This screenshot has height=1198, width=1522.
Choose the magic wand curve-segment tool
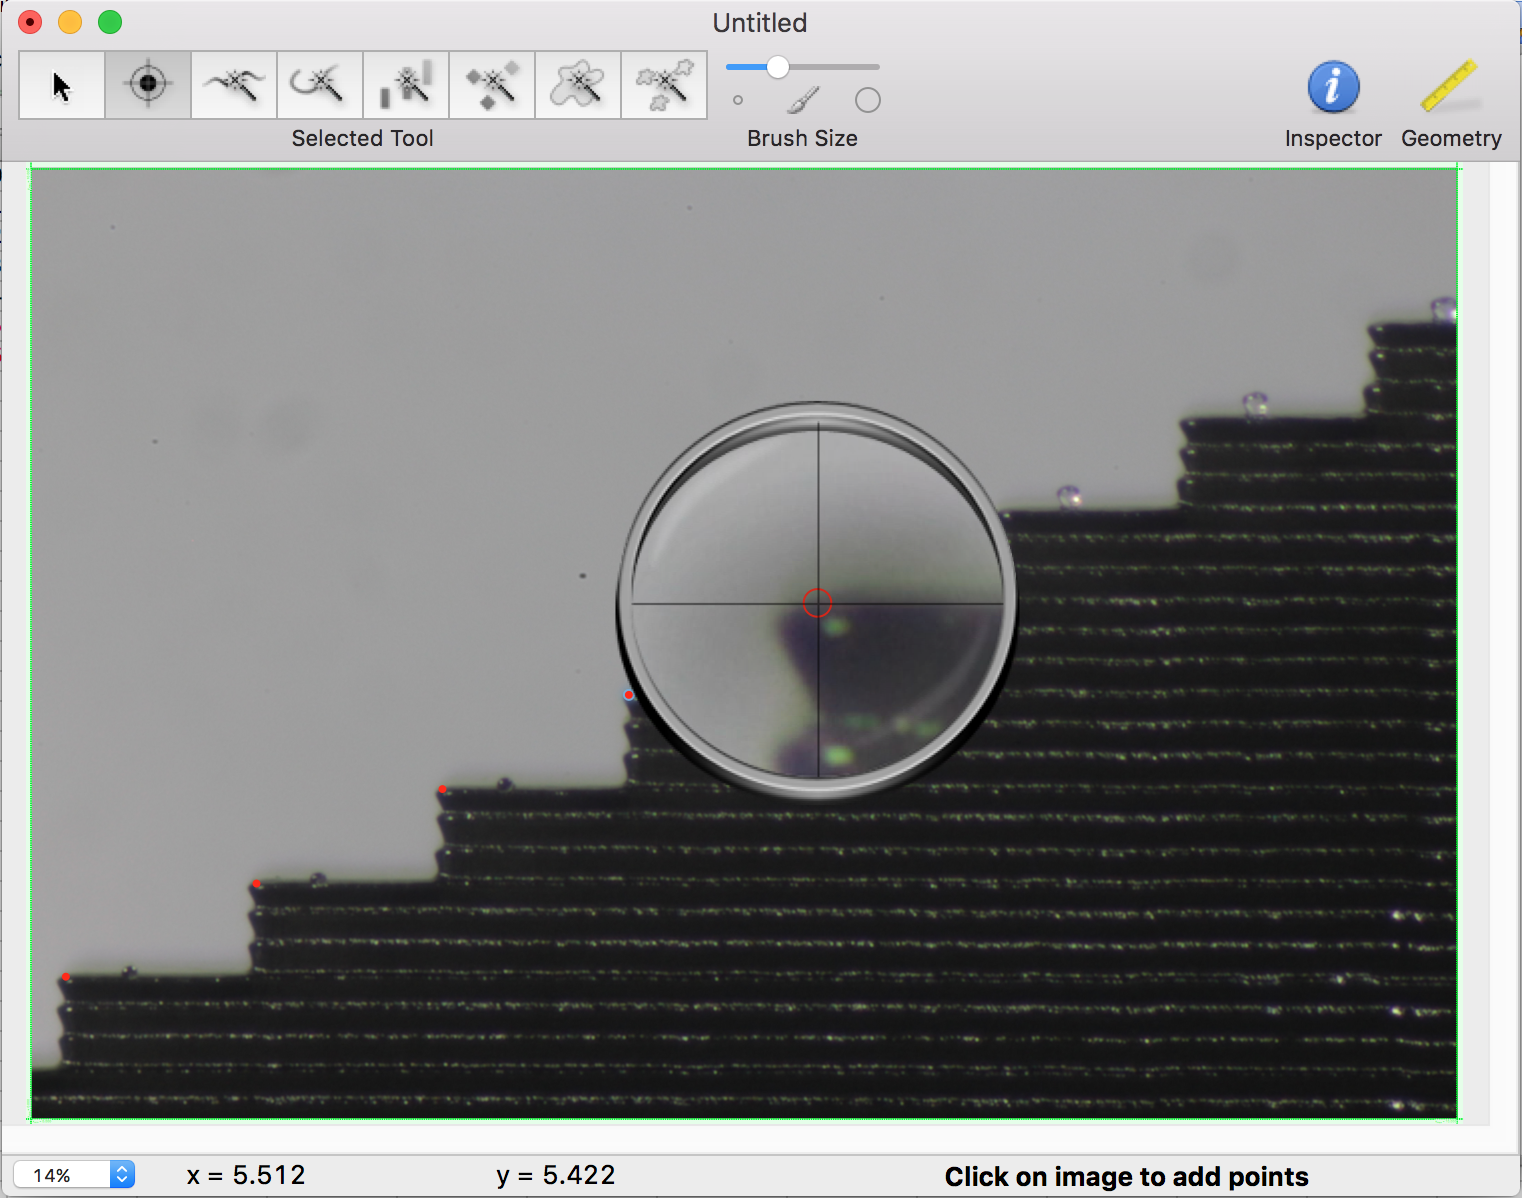click(x=320, y=86)
